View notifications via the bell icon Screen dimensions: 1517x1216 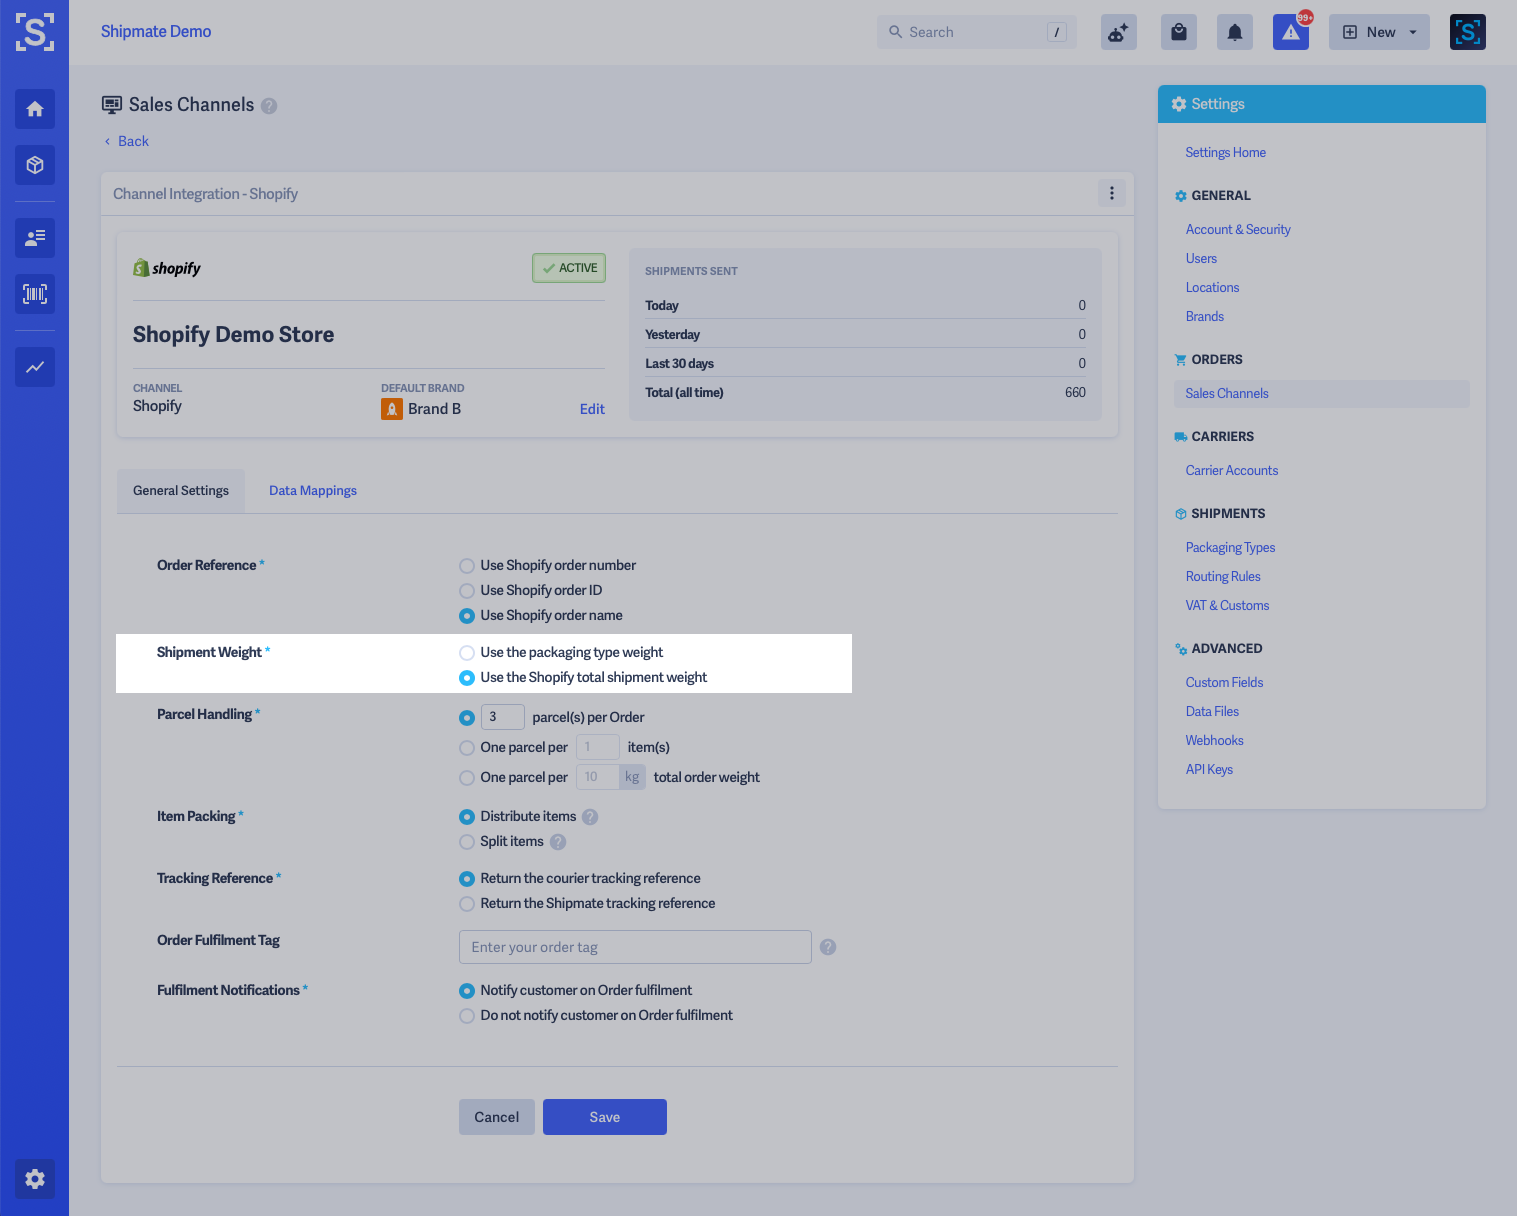[1234, 31]
